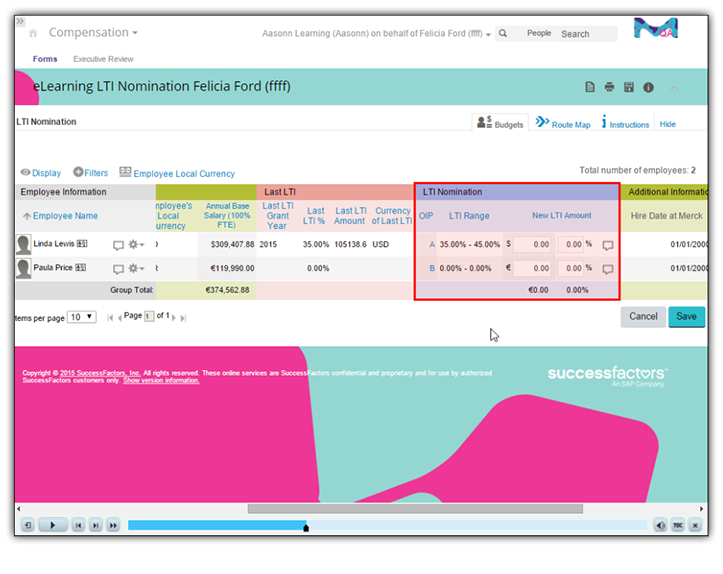This screenshot has width=723, height=574.
Task: Click the print icon in form header
Action: pos(609,88)
